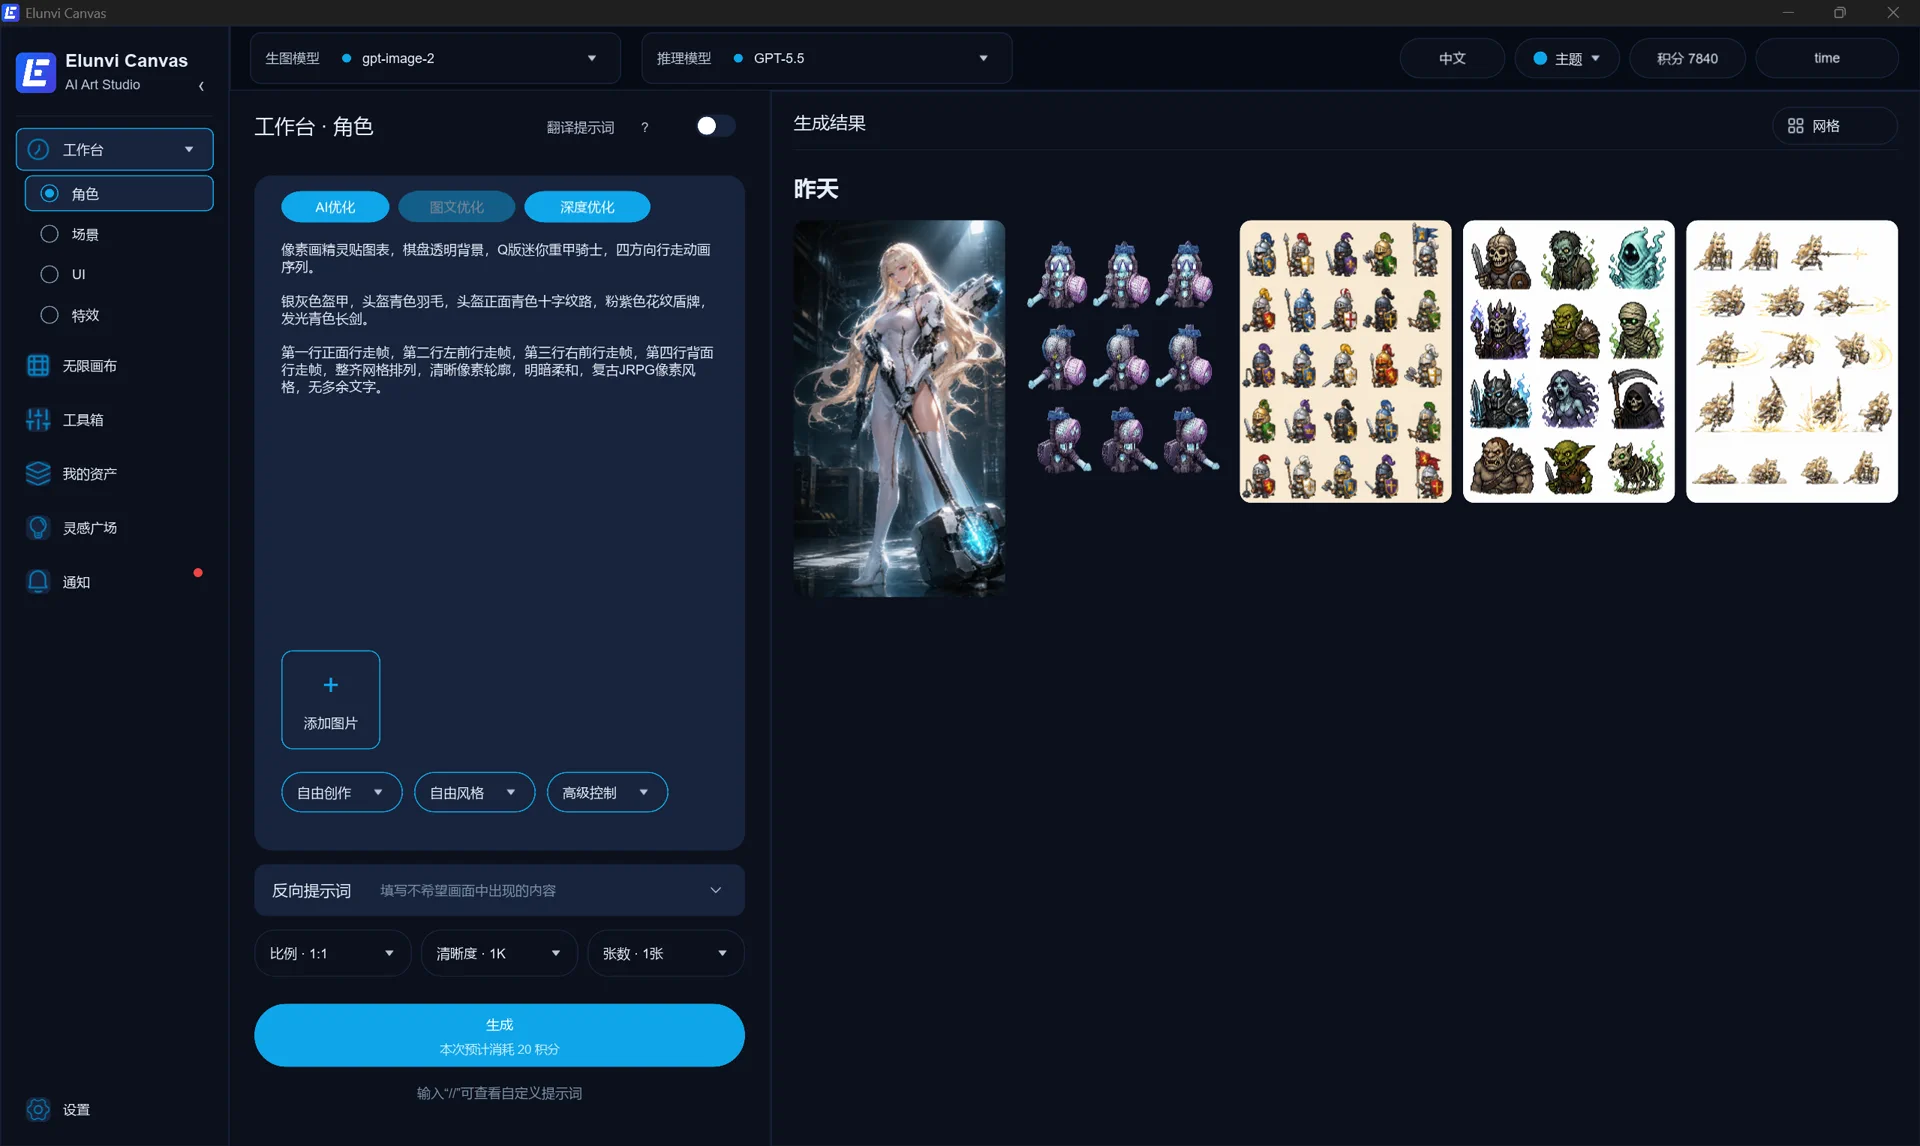
Task: Open 工具箱 sliders icon
Action: point(38,420)
